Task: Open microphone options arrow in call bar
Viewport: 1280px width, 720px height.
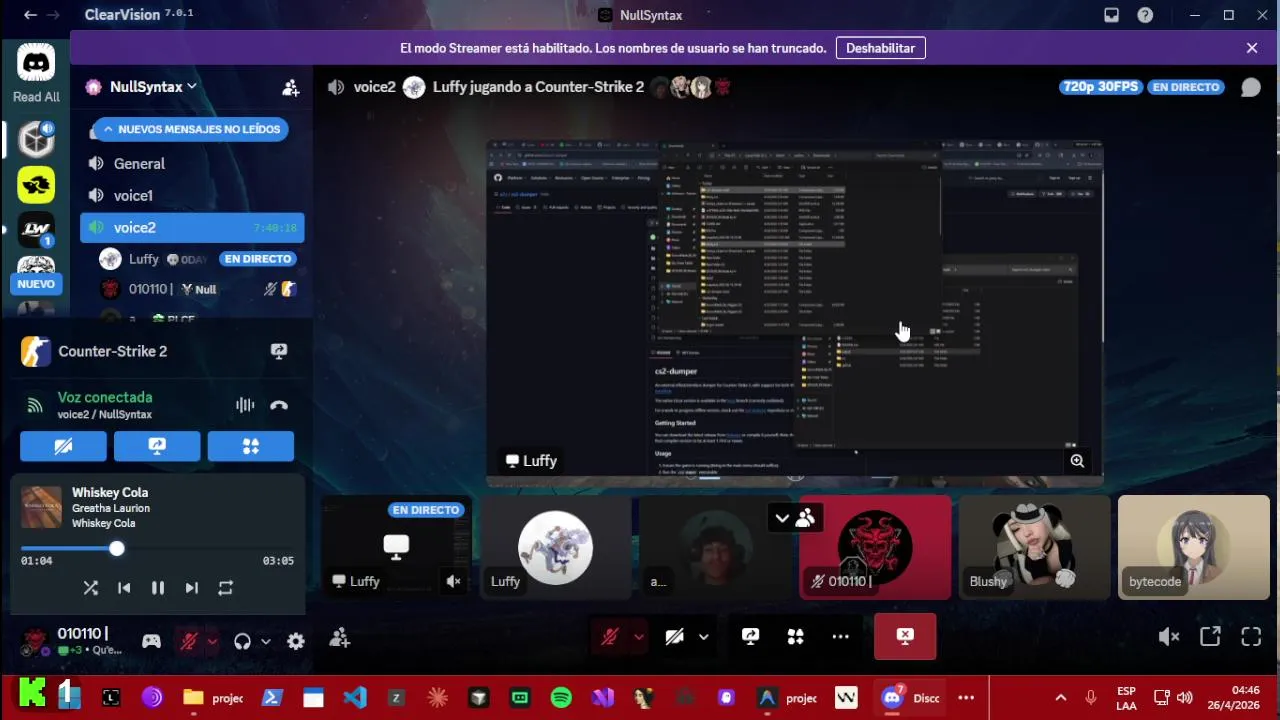Action: click(638, 636)
